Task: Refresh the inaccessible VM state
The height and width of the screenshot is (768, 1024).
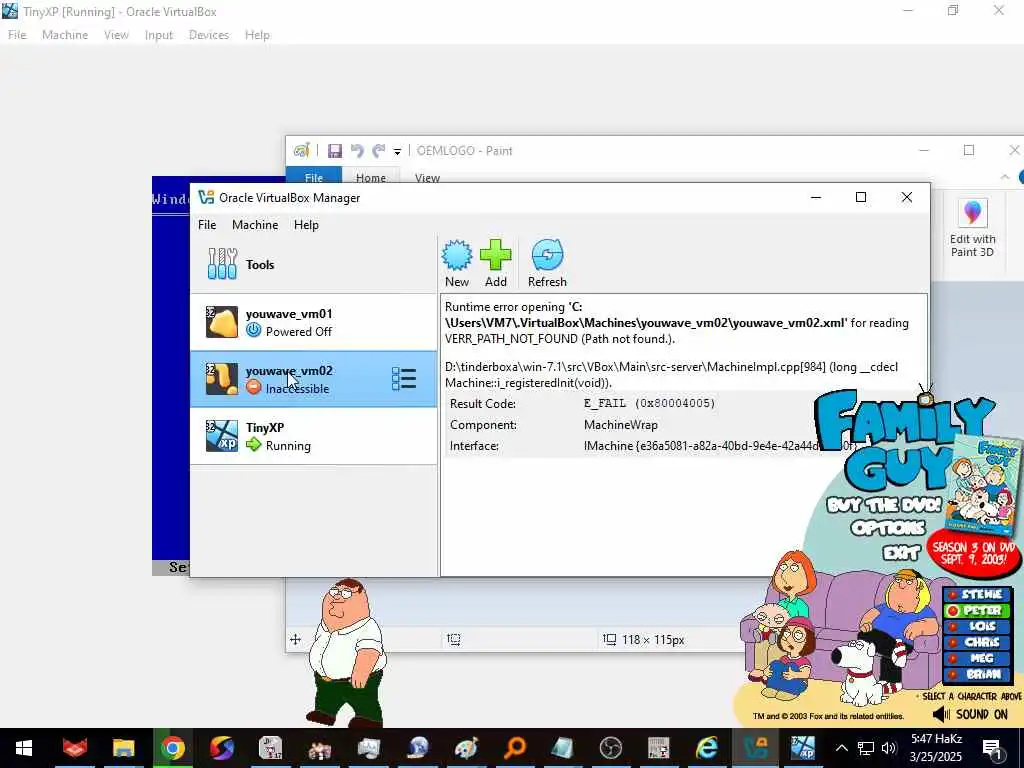Action: (547, 263)
